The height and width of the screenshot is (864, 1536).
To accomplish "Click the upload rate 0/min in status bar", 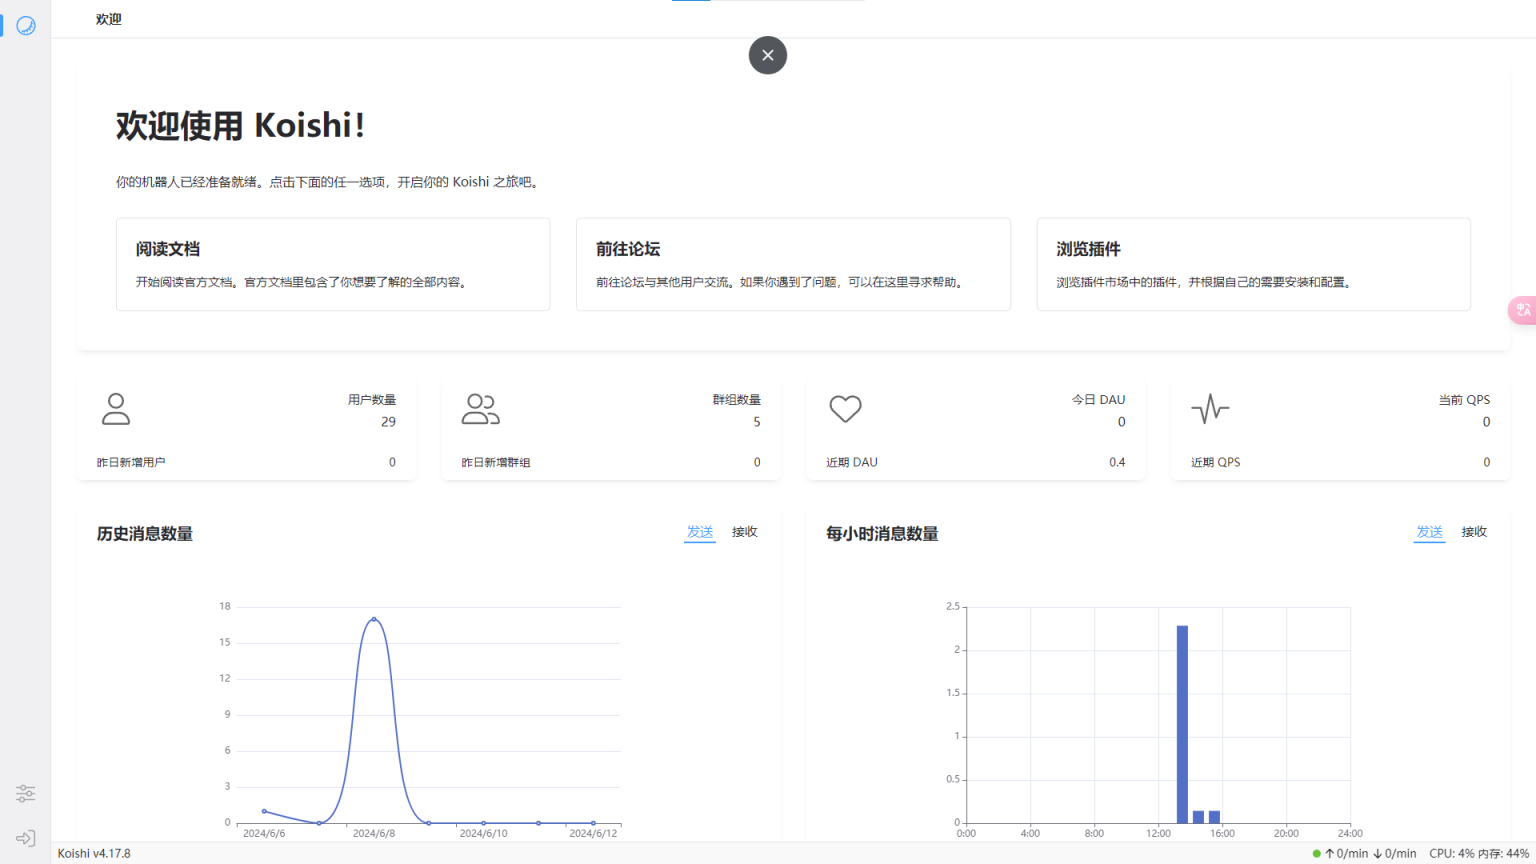I will coord(1346,853).
